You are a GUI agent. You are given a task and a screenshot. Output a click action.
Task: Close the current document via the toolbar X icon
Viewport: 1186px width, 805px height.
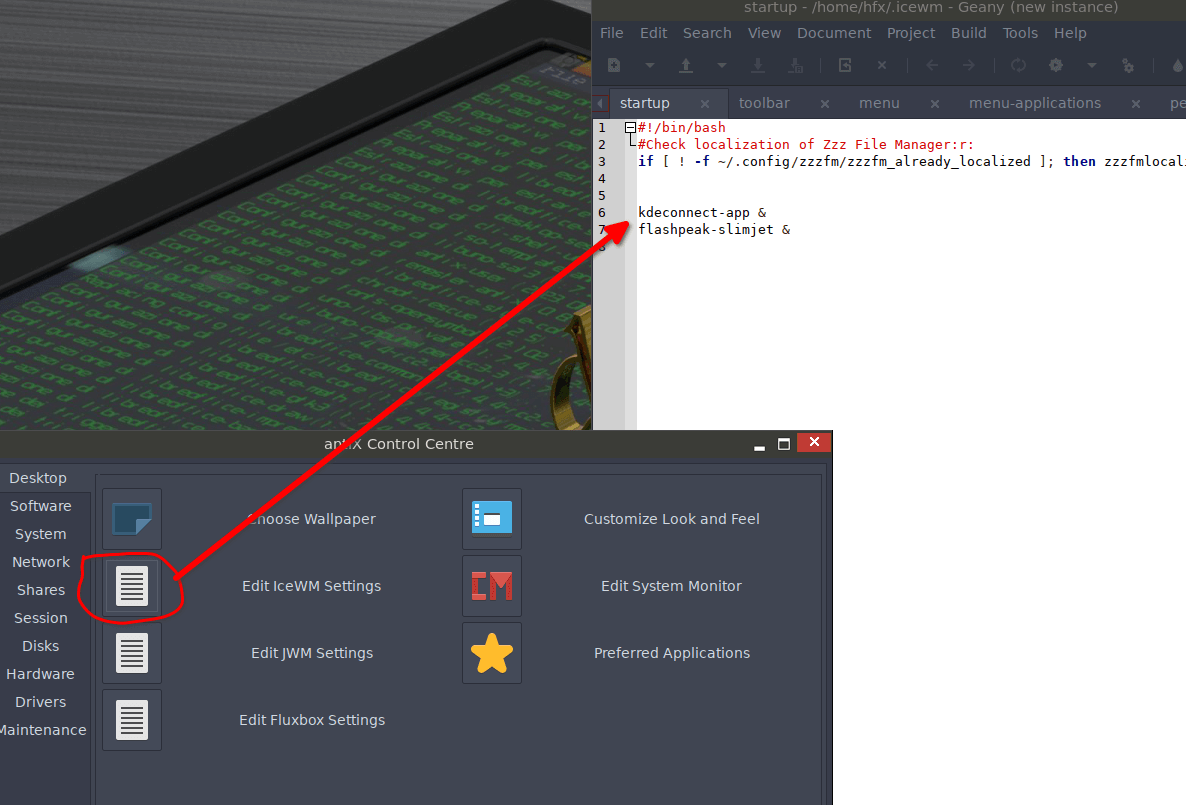881,65
